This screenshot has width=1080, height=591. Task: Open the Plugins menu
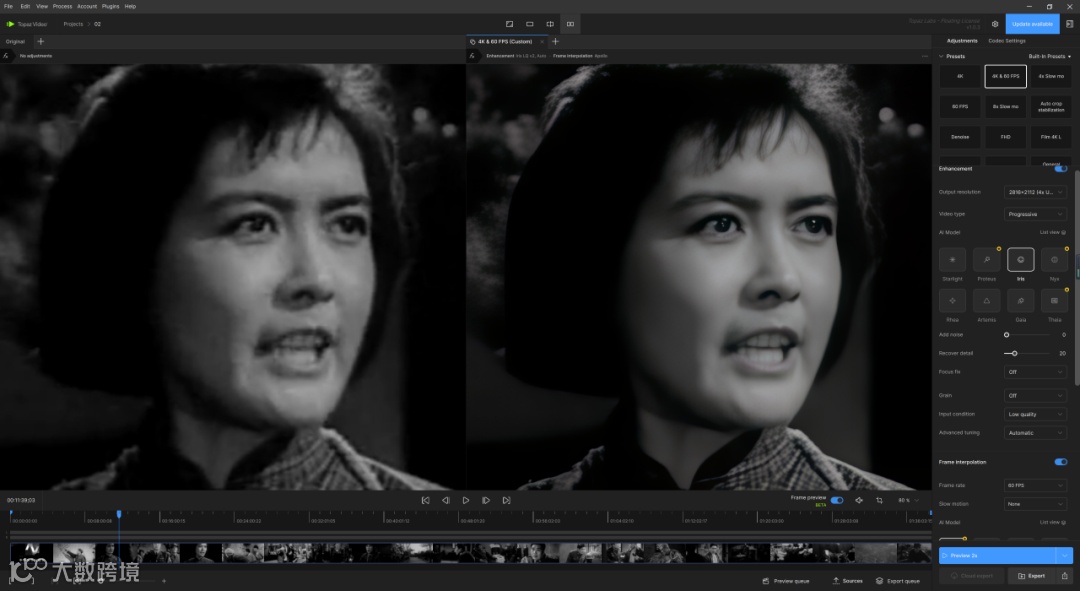[110, 6]
